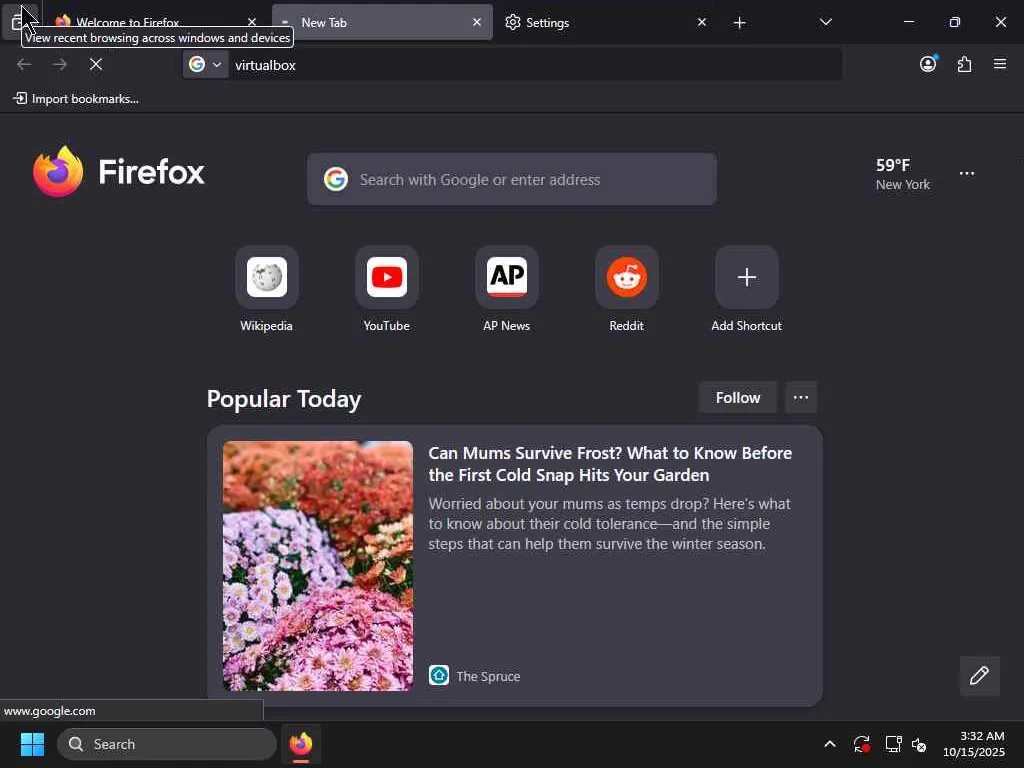Go forward with the forward arrow

[x=60, y=64]
